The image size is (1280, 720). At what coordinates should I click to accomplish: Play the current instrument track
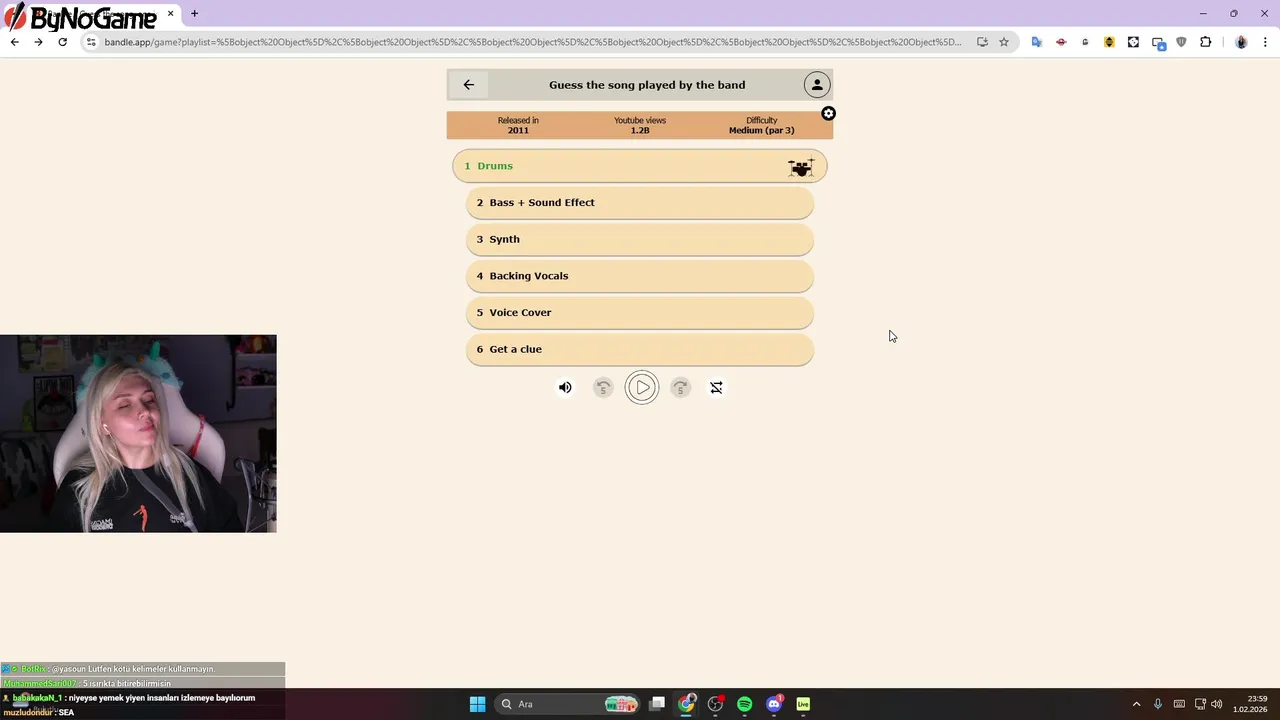[x=642, y=388]
